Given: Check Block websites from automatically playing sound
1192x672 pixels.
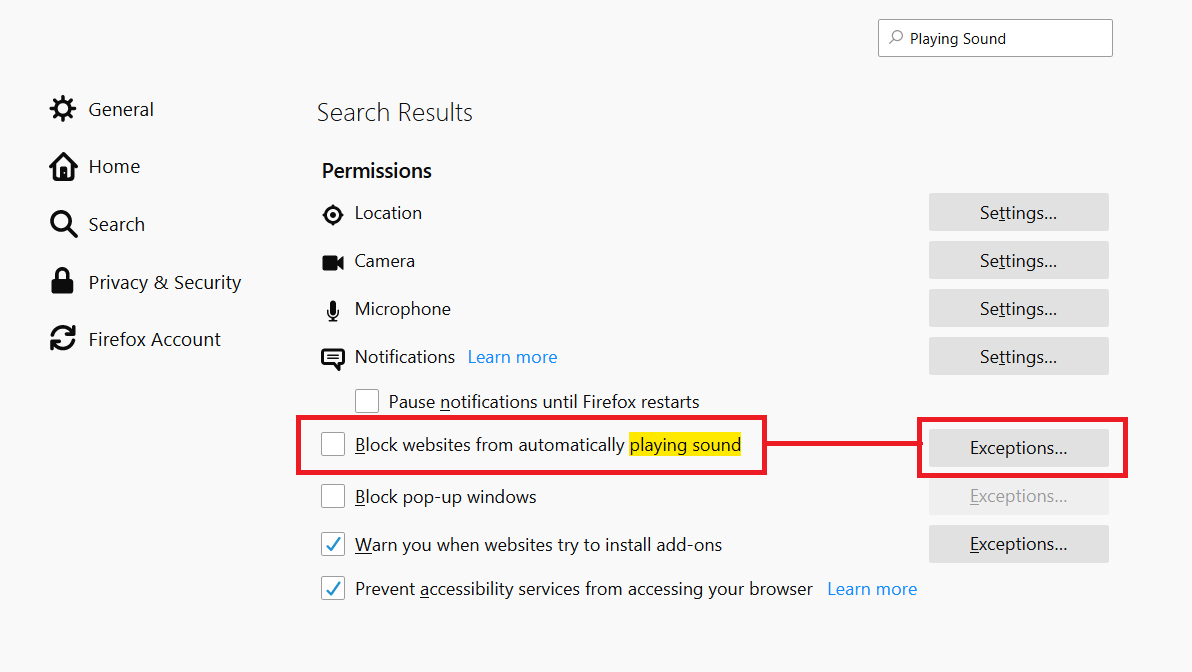Looking at the screenshot, I should pos(333,445).
